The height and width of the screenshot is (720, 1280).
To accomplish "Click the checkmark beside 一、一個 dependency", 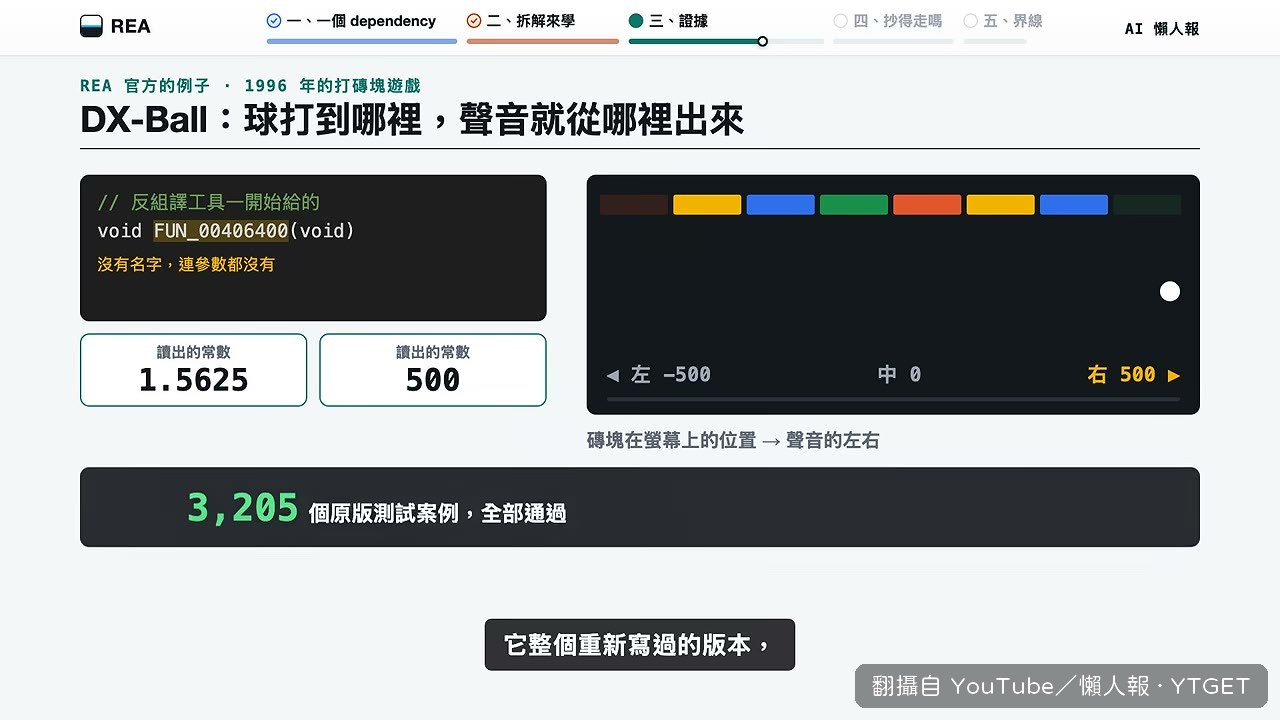I will pyautogui.click(x=274, y=20).
